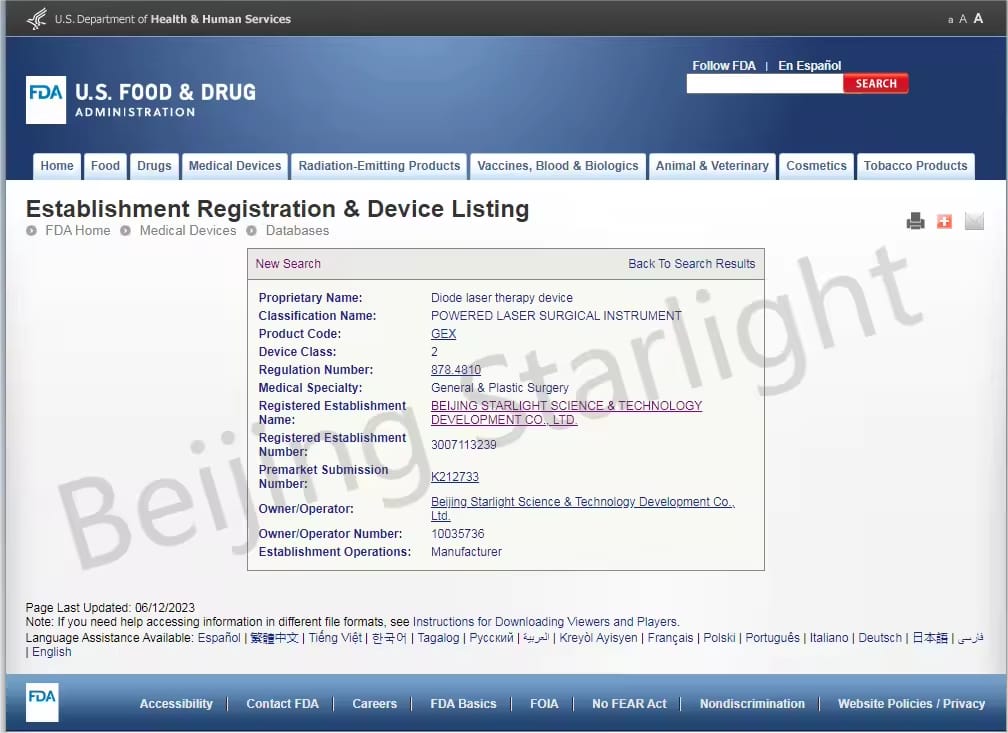Select Kreyòl Ayisyen language assistance
The width and height of the screenshot is (1008, 733).
[598, 638]
